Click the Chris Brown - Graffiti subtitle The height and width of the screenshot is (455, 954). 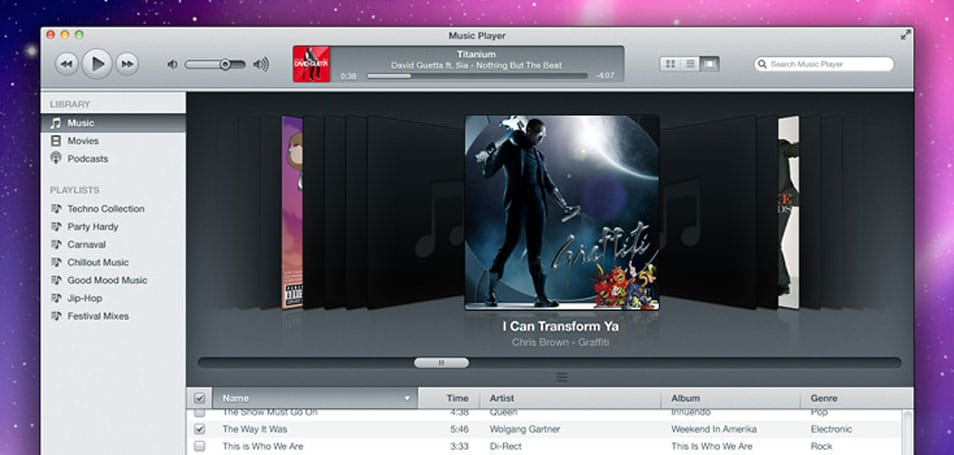coord(560,342)
